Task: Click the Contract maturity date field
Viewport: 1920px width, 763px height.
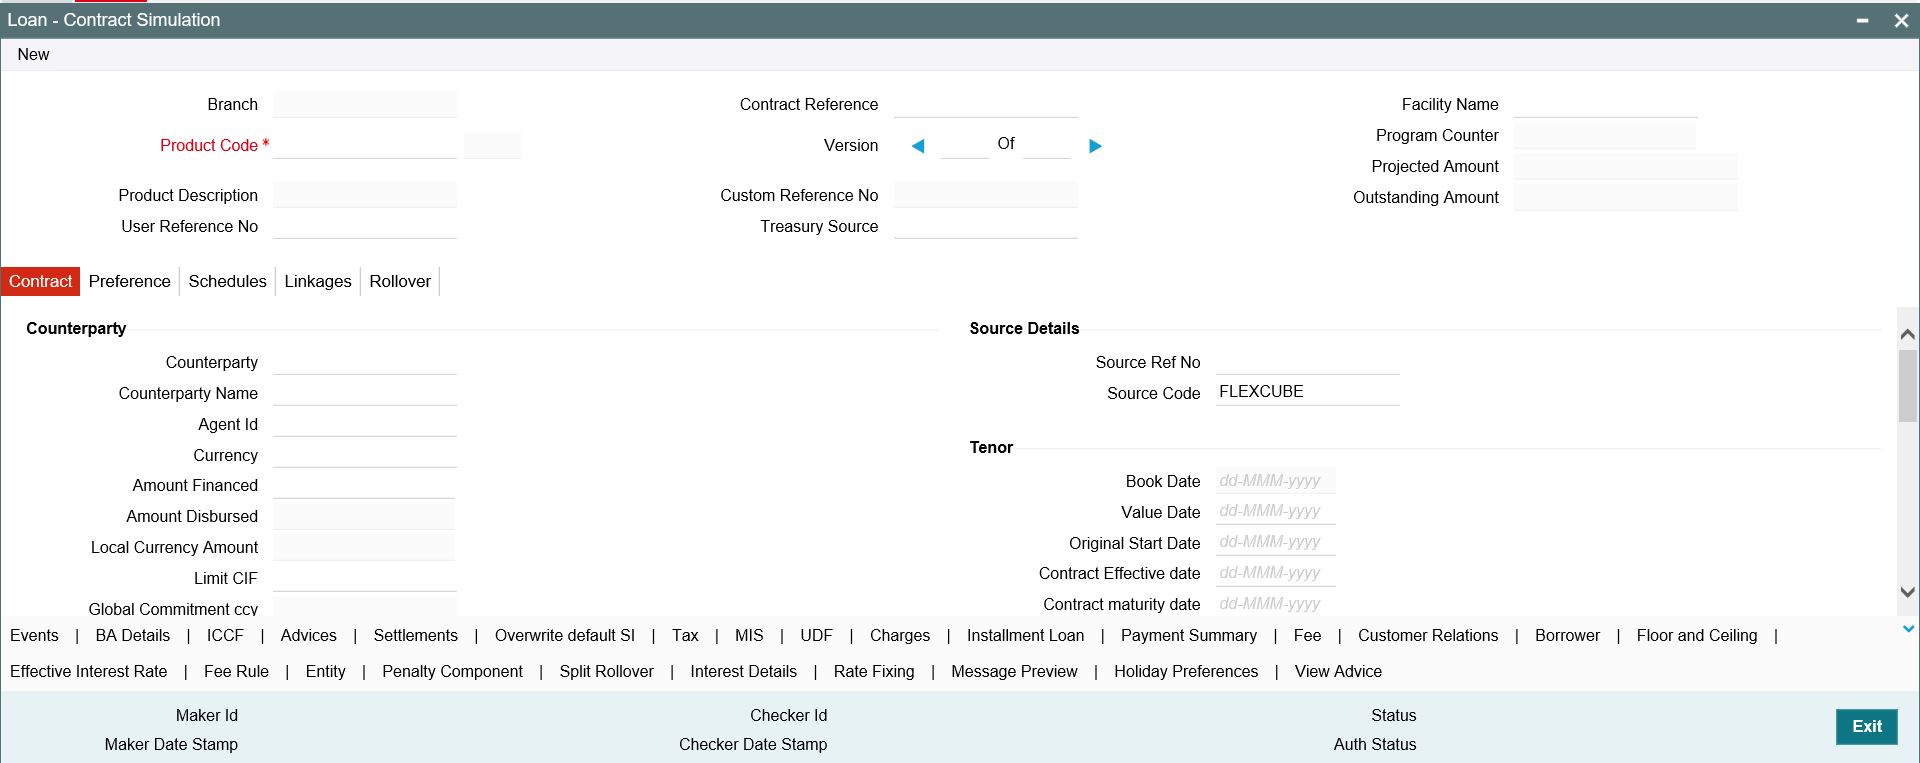Action: click(x=1276, y=604)
